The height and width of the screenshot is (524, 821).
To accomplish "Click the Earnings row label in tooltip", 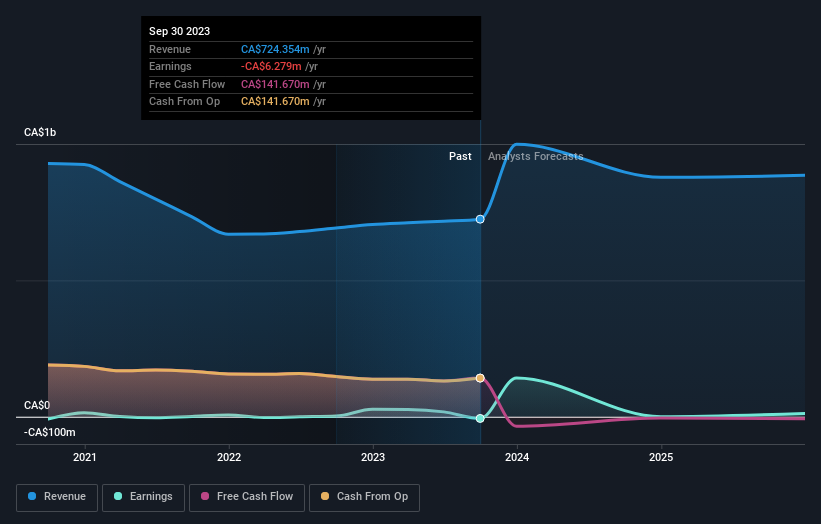I will [x=170, y=66].
